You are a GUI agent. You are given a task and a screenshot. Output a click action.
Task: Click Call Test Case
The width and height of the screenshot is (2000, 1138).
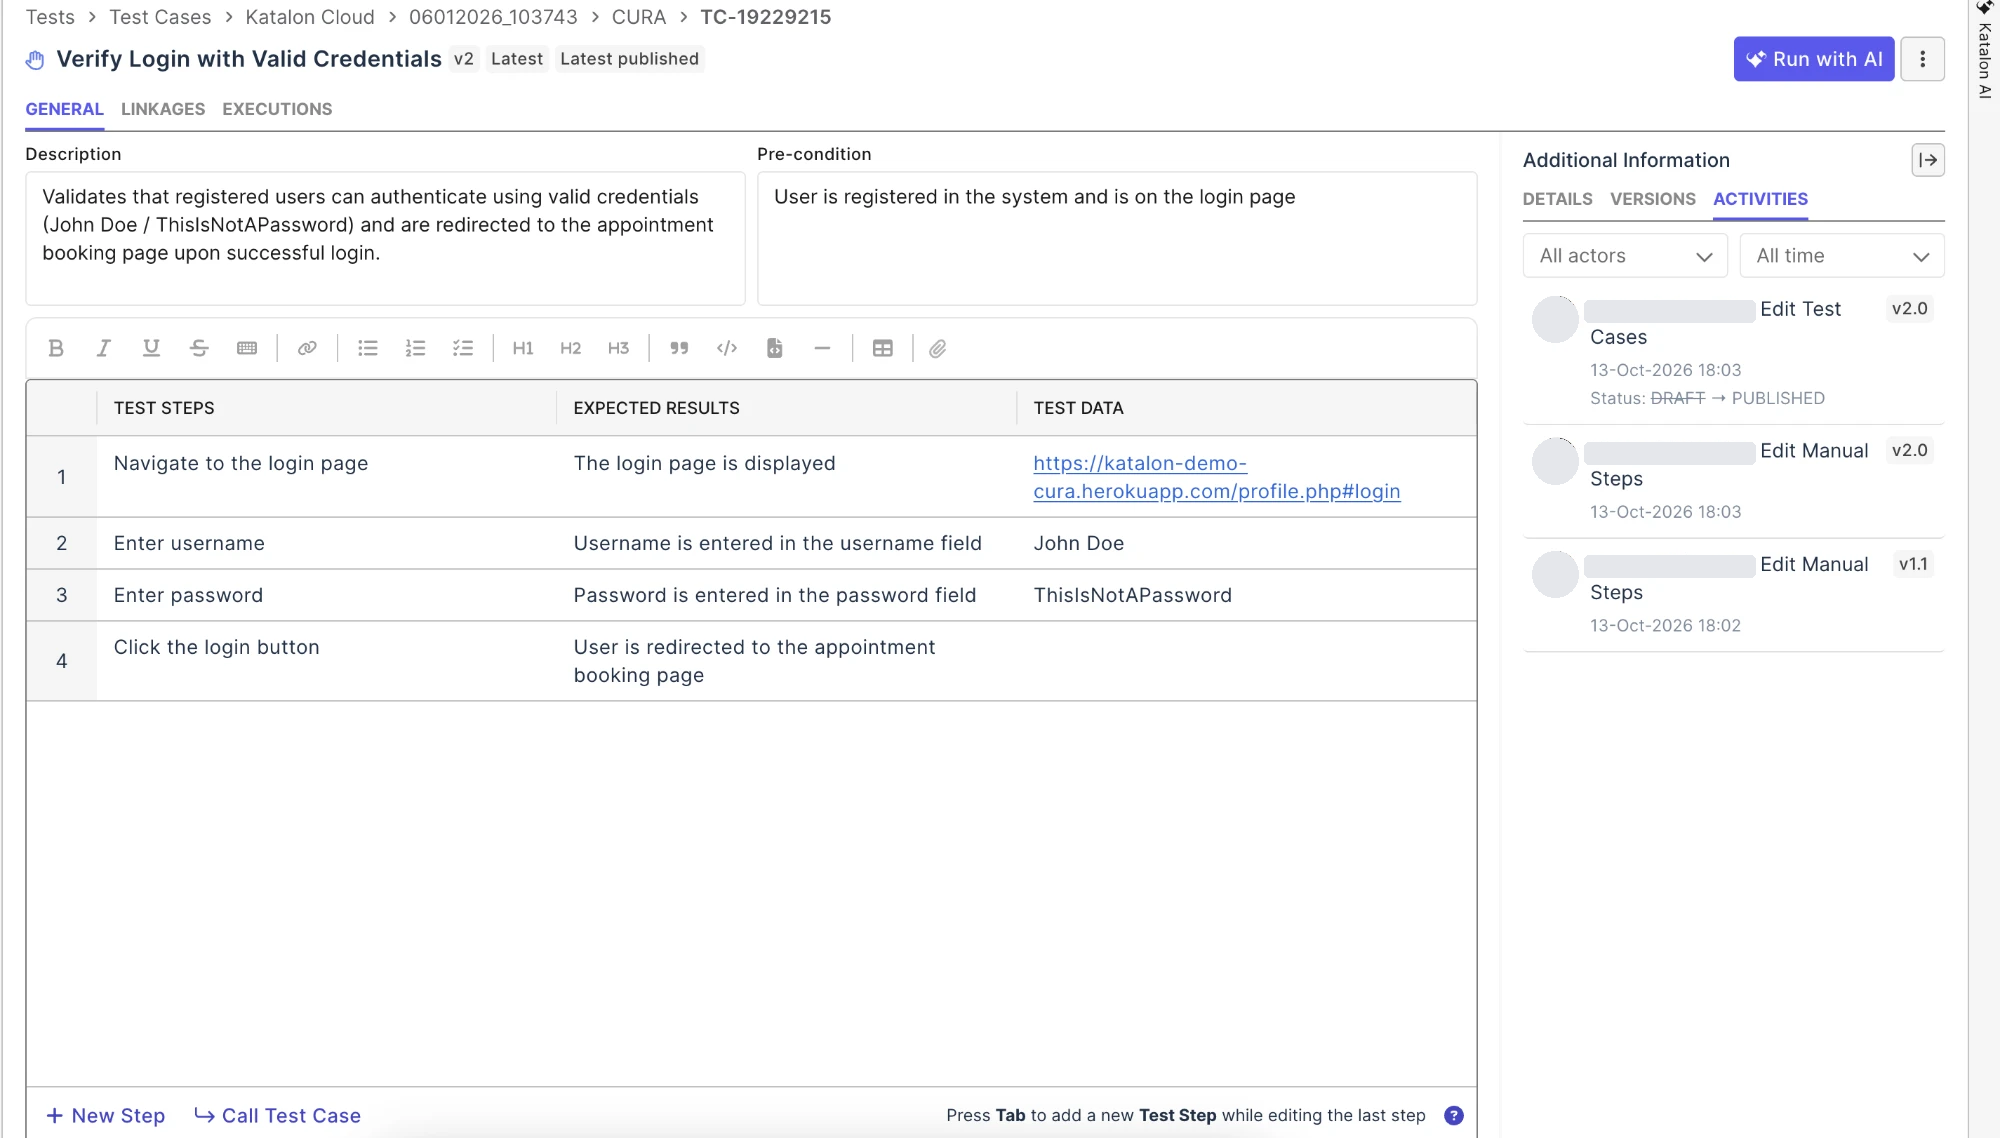277,1115
